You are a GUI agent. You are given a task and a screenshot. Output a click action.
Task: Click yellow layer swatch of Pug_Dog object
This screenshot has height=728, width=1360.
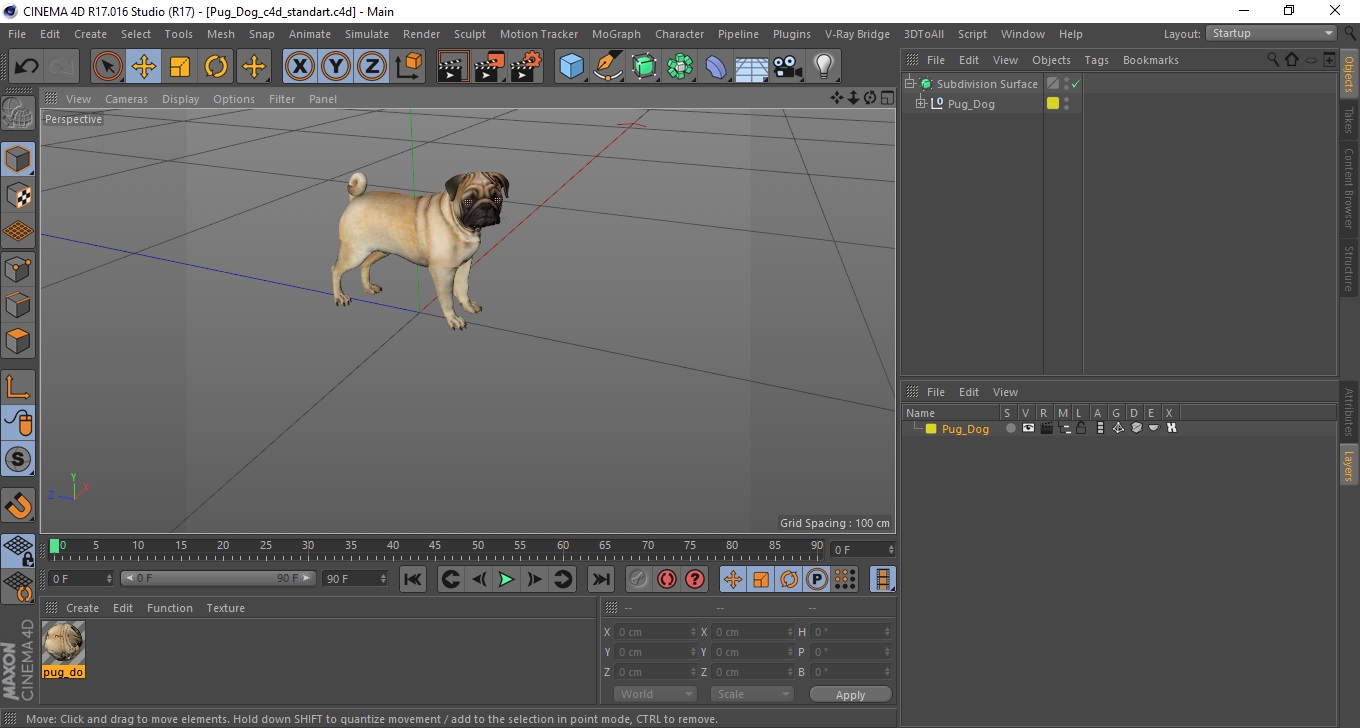(1053, 103)
